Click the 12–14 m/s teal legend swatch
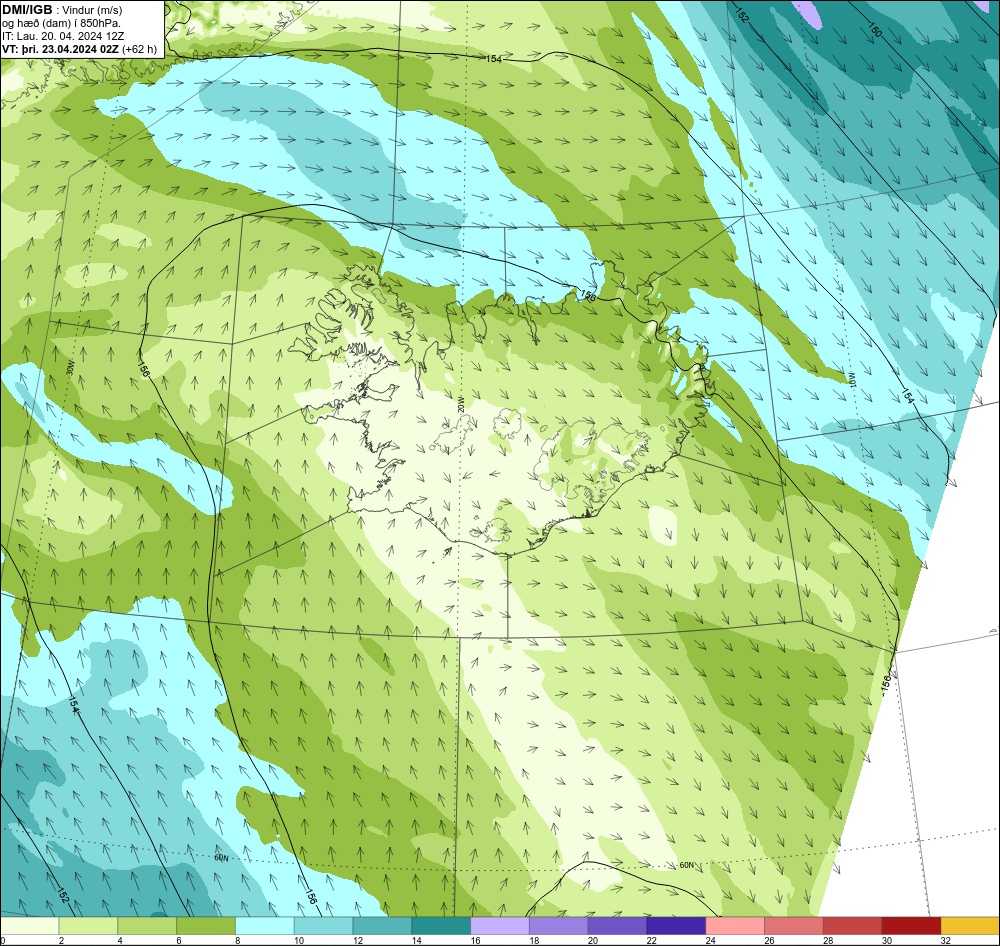The image size is (1000, 946). coord(382,926)
